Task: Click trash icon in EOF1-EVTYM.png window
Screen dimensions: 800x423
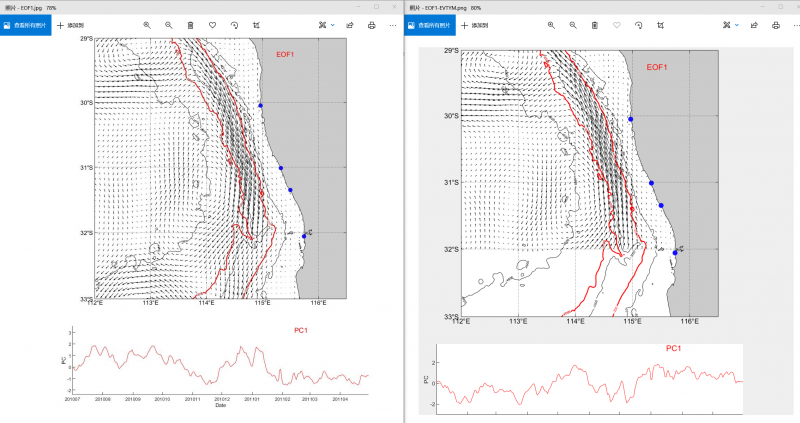Action: tap(594, 24)
